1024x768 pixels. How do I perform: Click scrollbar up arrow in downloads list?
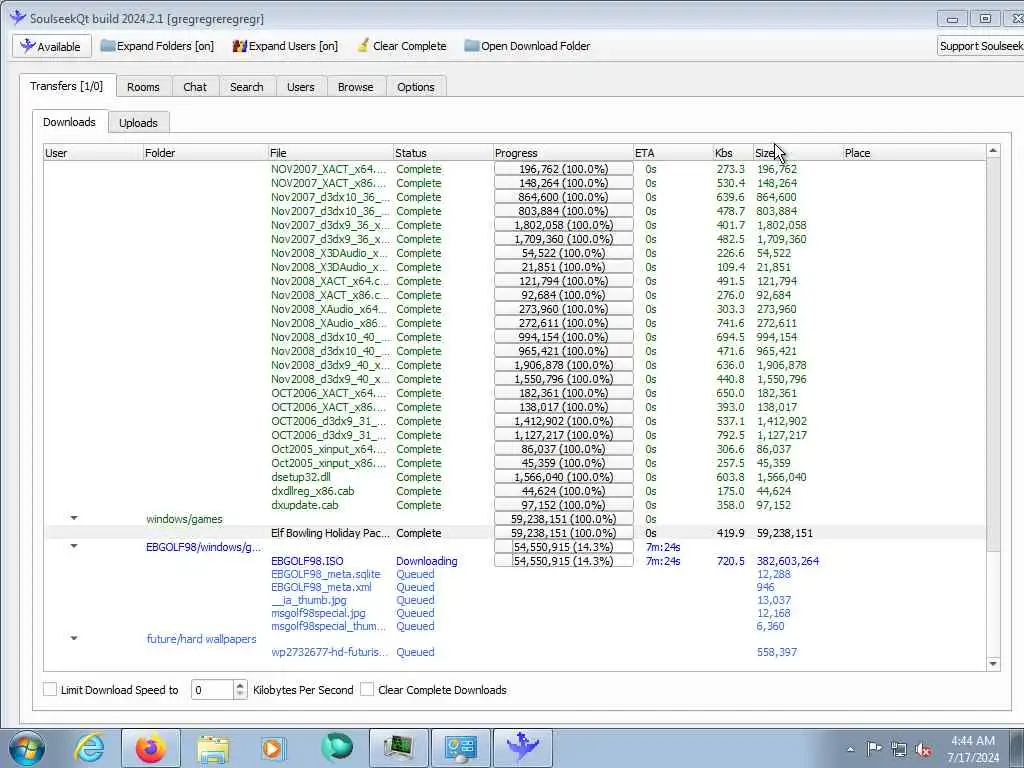[993, 151]
